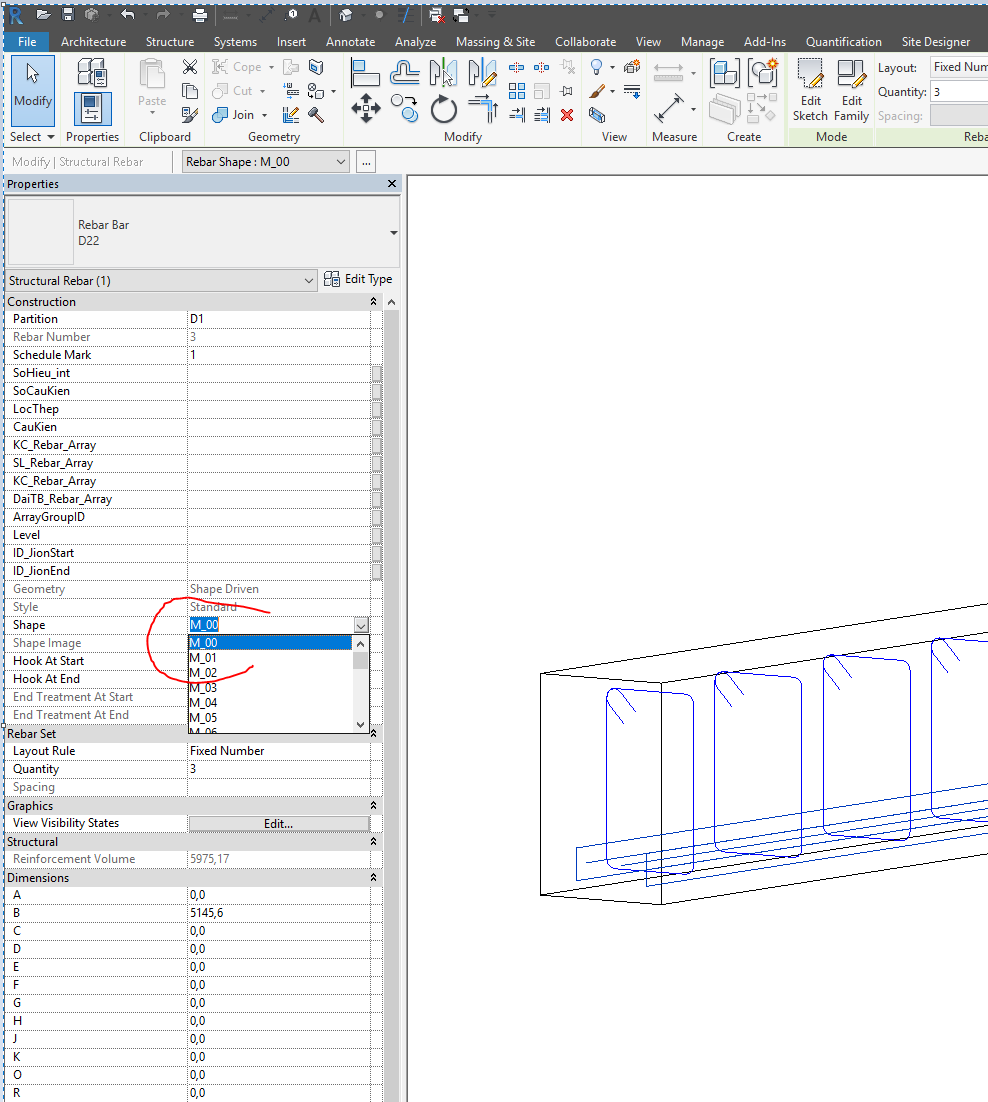Select the Array tool
This screenshot has height=1102, width=988.
tap(517, 91)
